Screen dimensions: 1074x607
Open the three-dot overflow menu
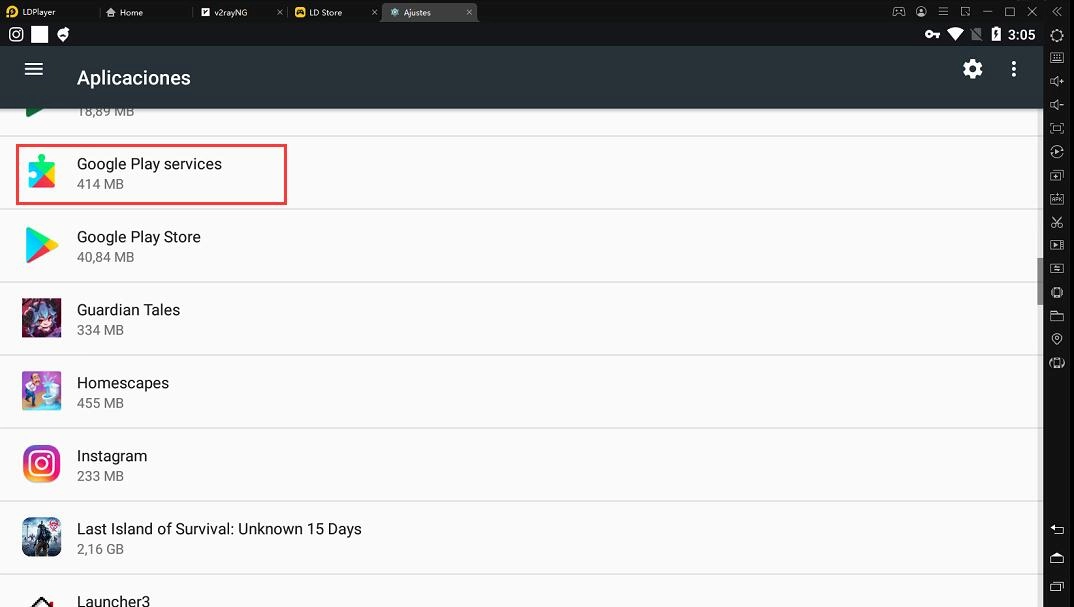(x=1014, y=69)
